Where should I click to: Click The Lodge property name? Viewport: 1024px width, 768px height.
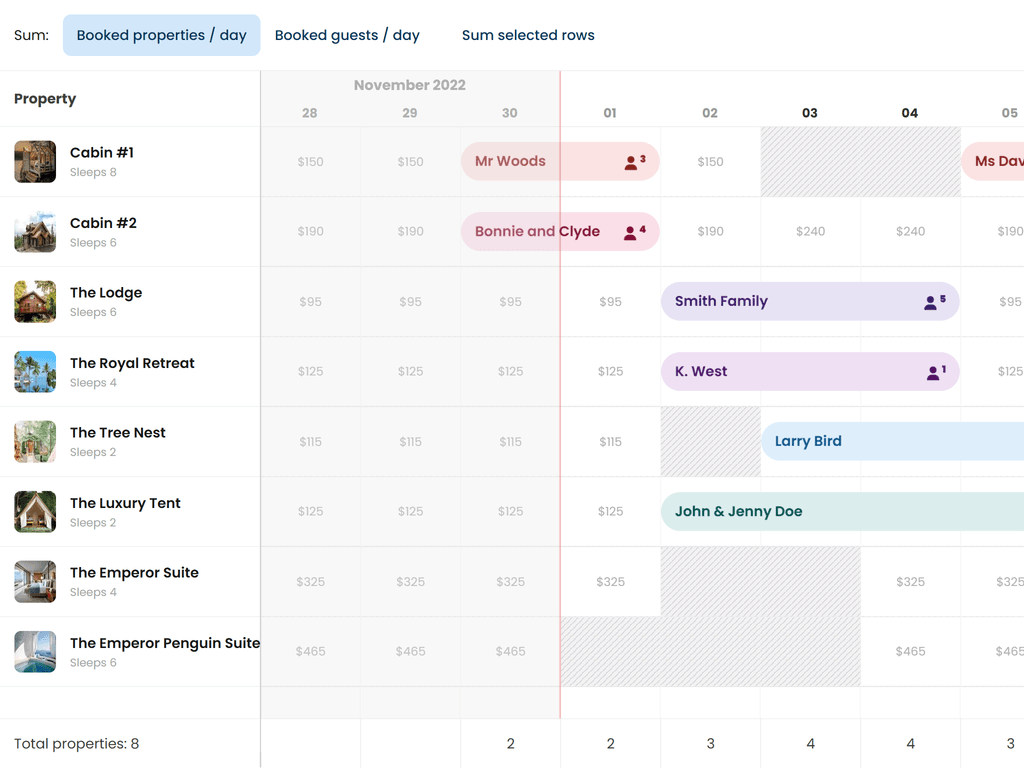(x=106, y=293)
